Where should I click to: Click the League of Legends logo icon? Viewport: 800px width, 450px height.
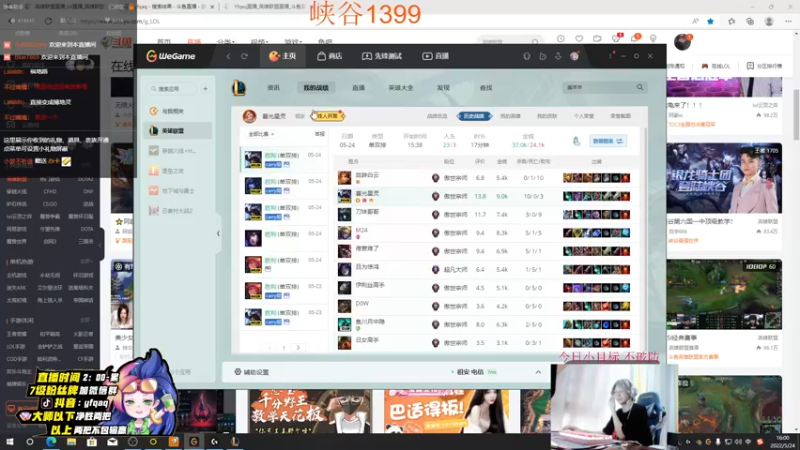pyautogui.click(x=239, y=88)
